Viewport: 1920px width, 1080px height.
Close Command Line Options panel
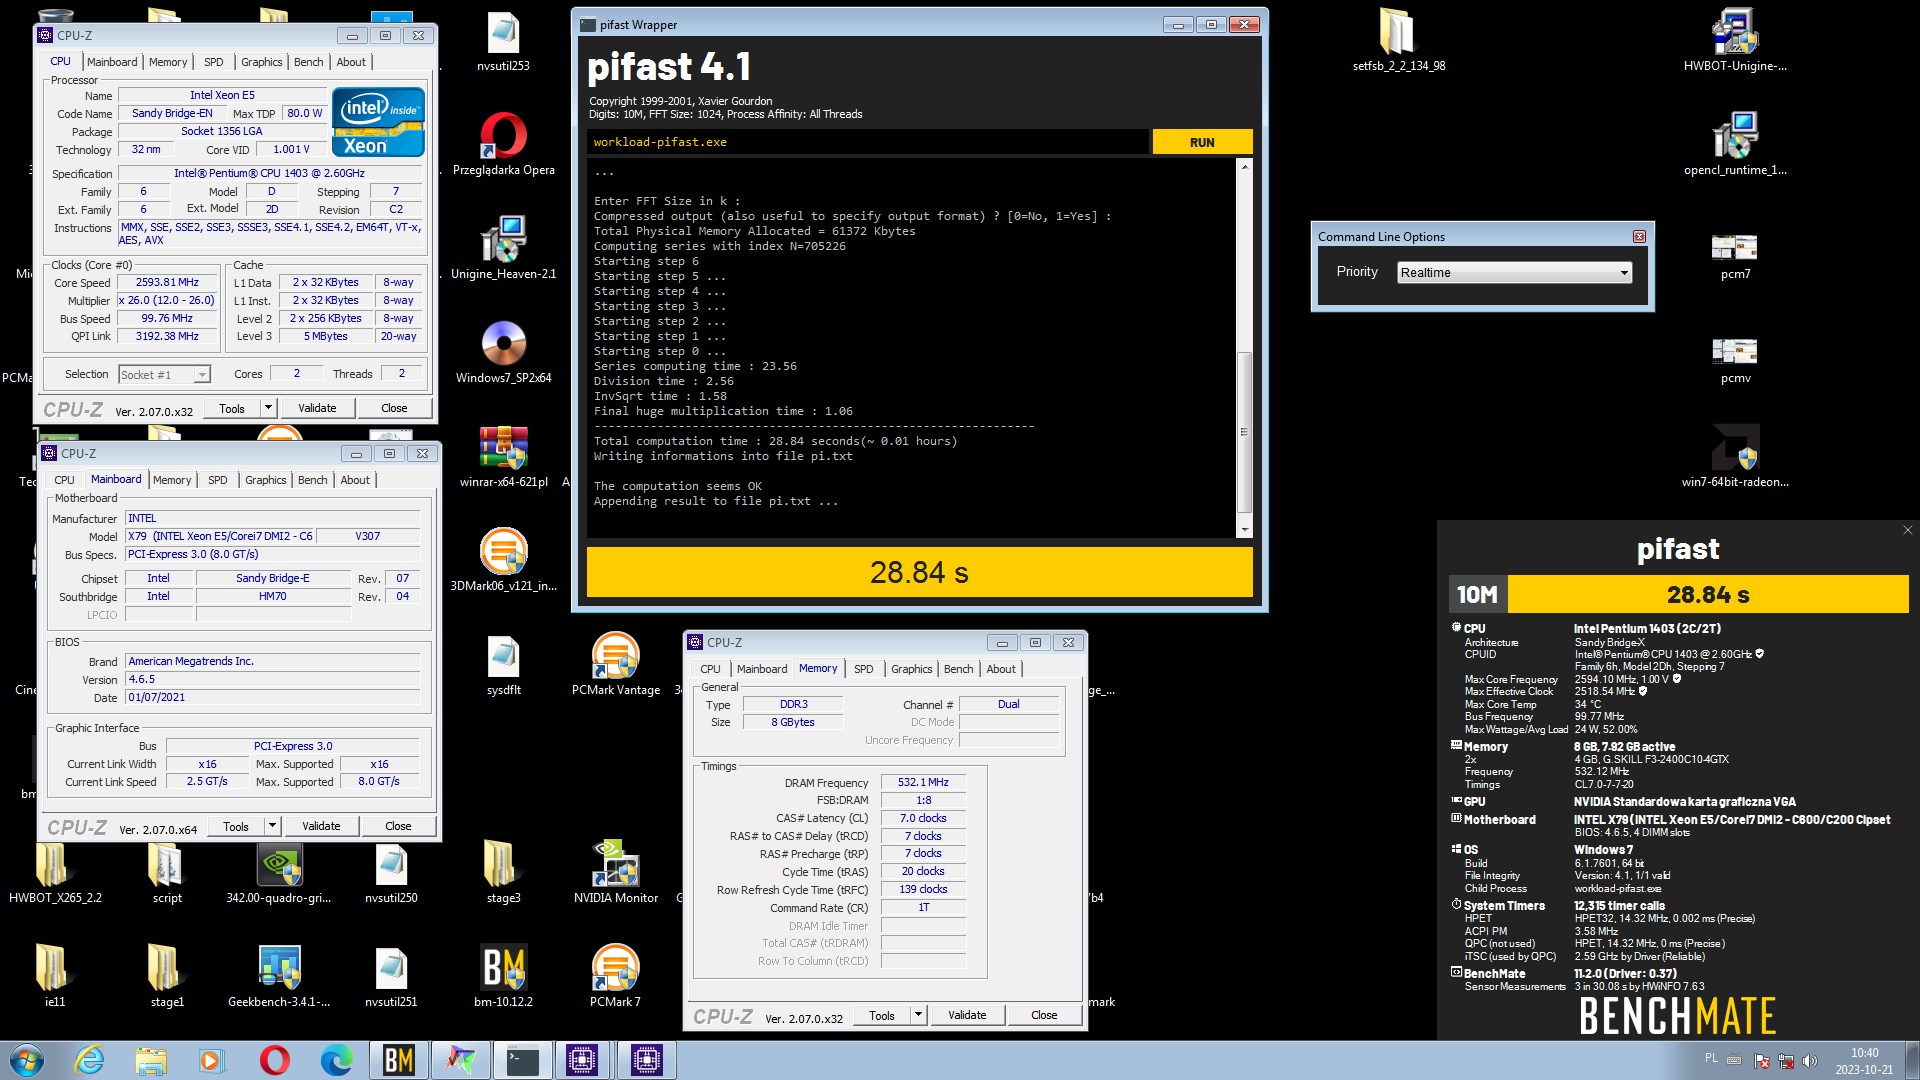coord(1639,237)
